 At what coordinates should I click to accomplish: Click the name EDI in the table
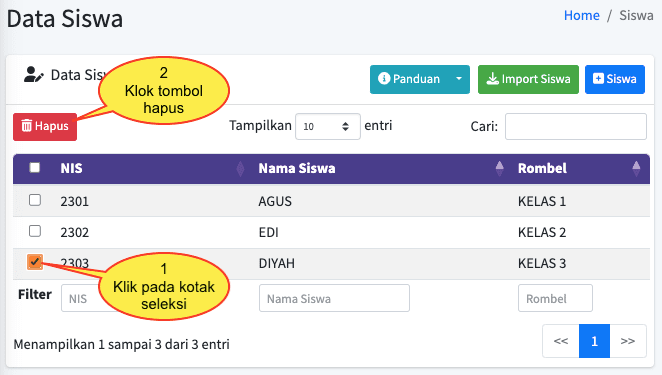[x=269, y=233]
